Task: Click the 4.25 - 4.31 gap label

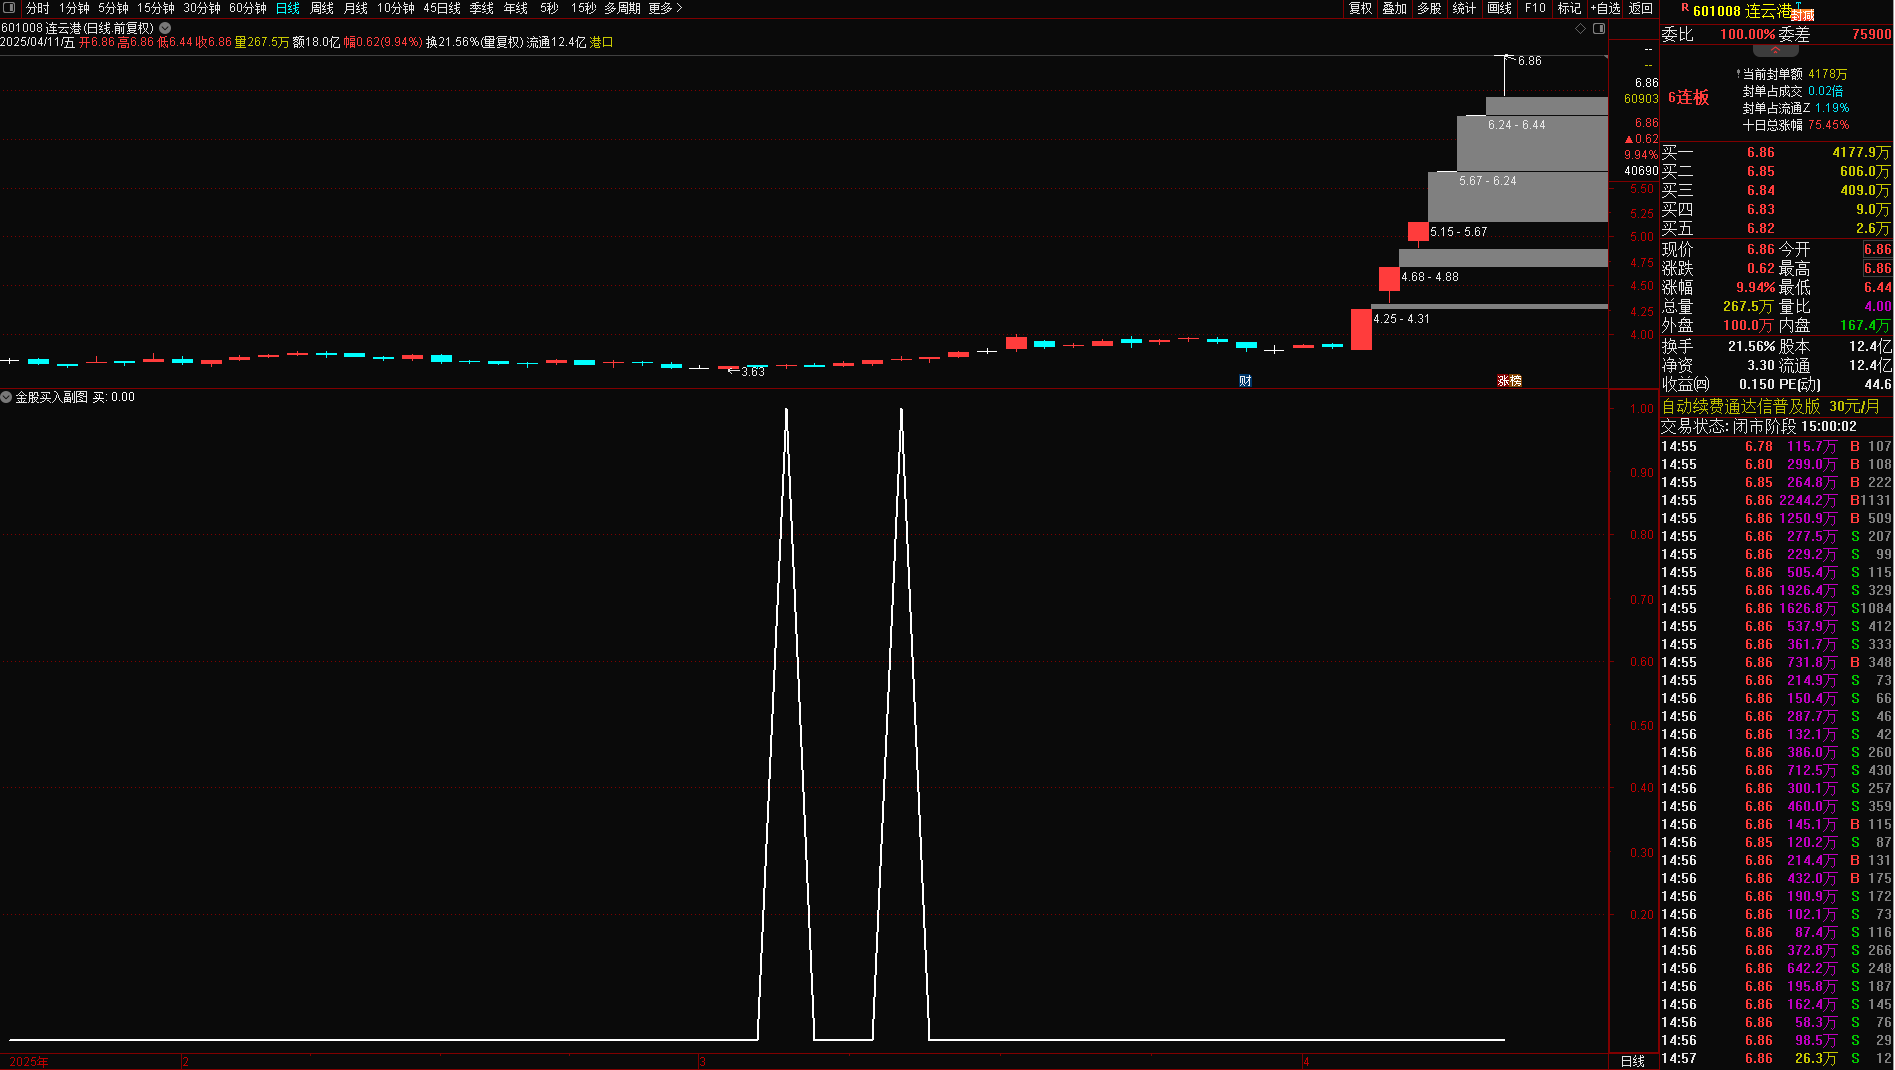Action: (1401, 319)
